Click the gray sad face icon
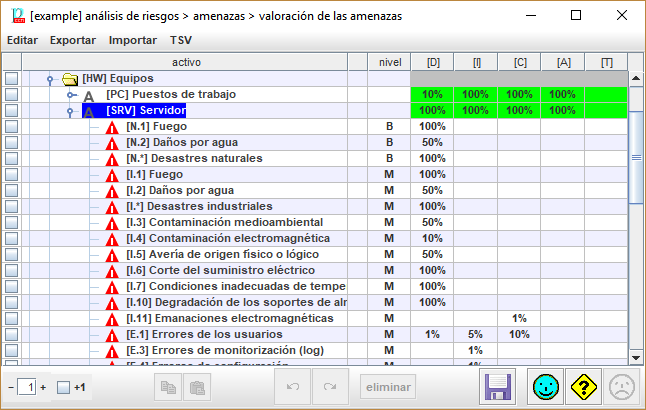This screenshot has width=646, height=410. [x=622, y=386]
